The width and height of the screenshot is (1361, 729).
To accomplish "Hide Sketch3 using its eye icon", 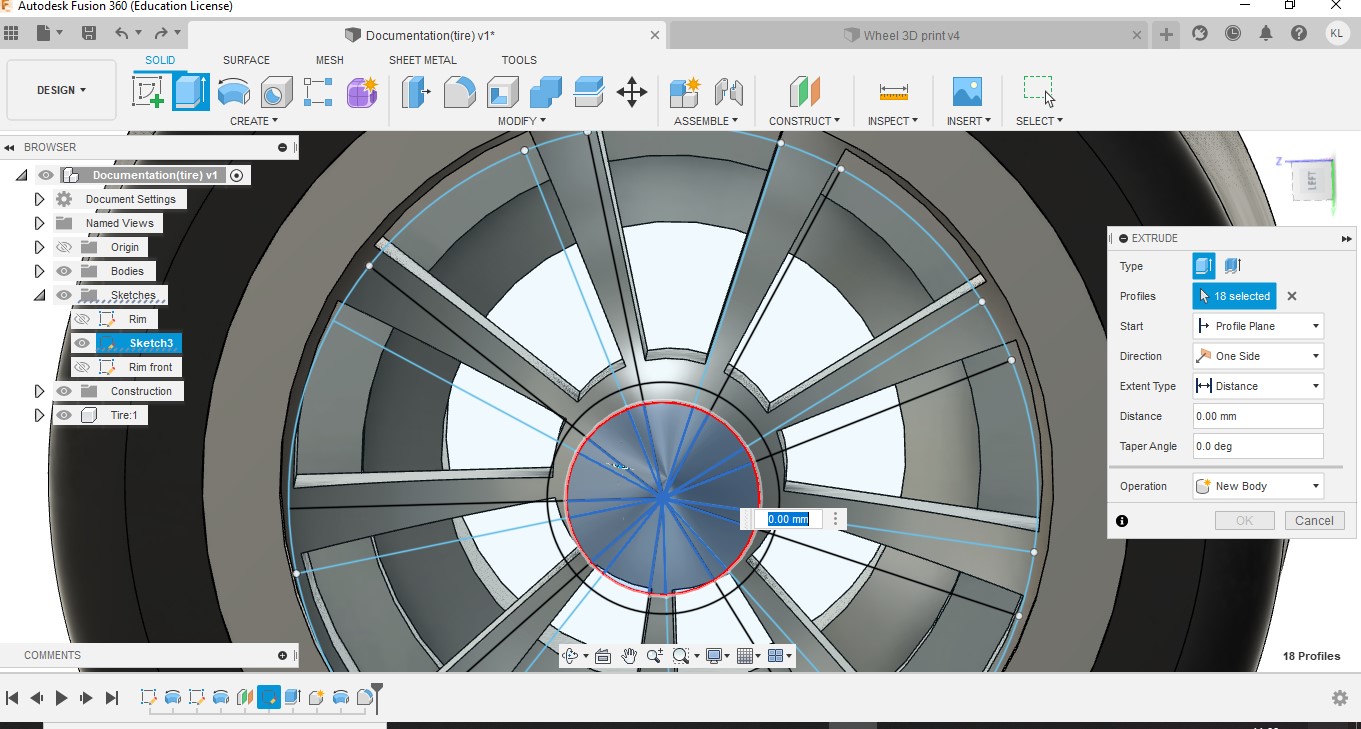I will pyautogui.click(x=82, y=343).
